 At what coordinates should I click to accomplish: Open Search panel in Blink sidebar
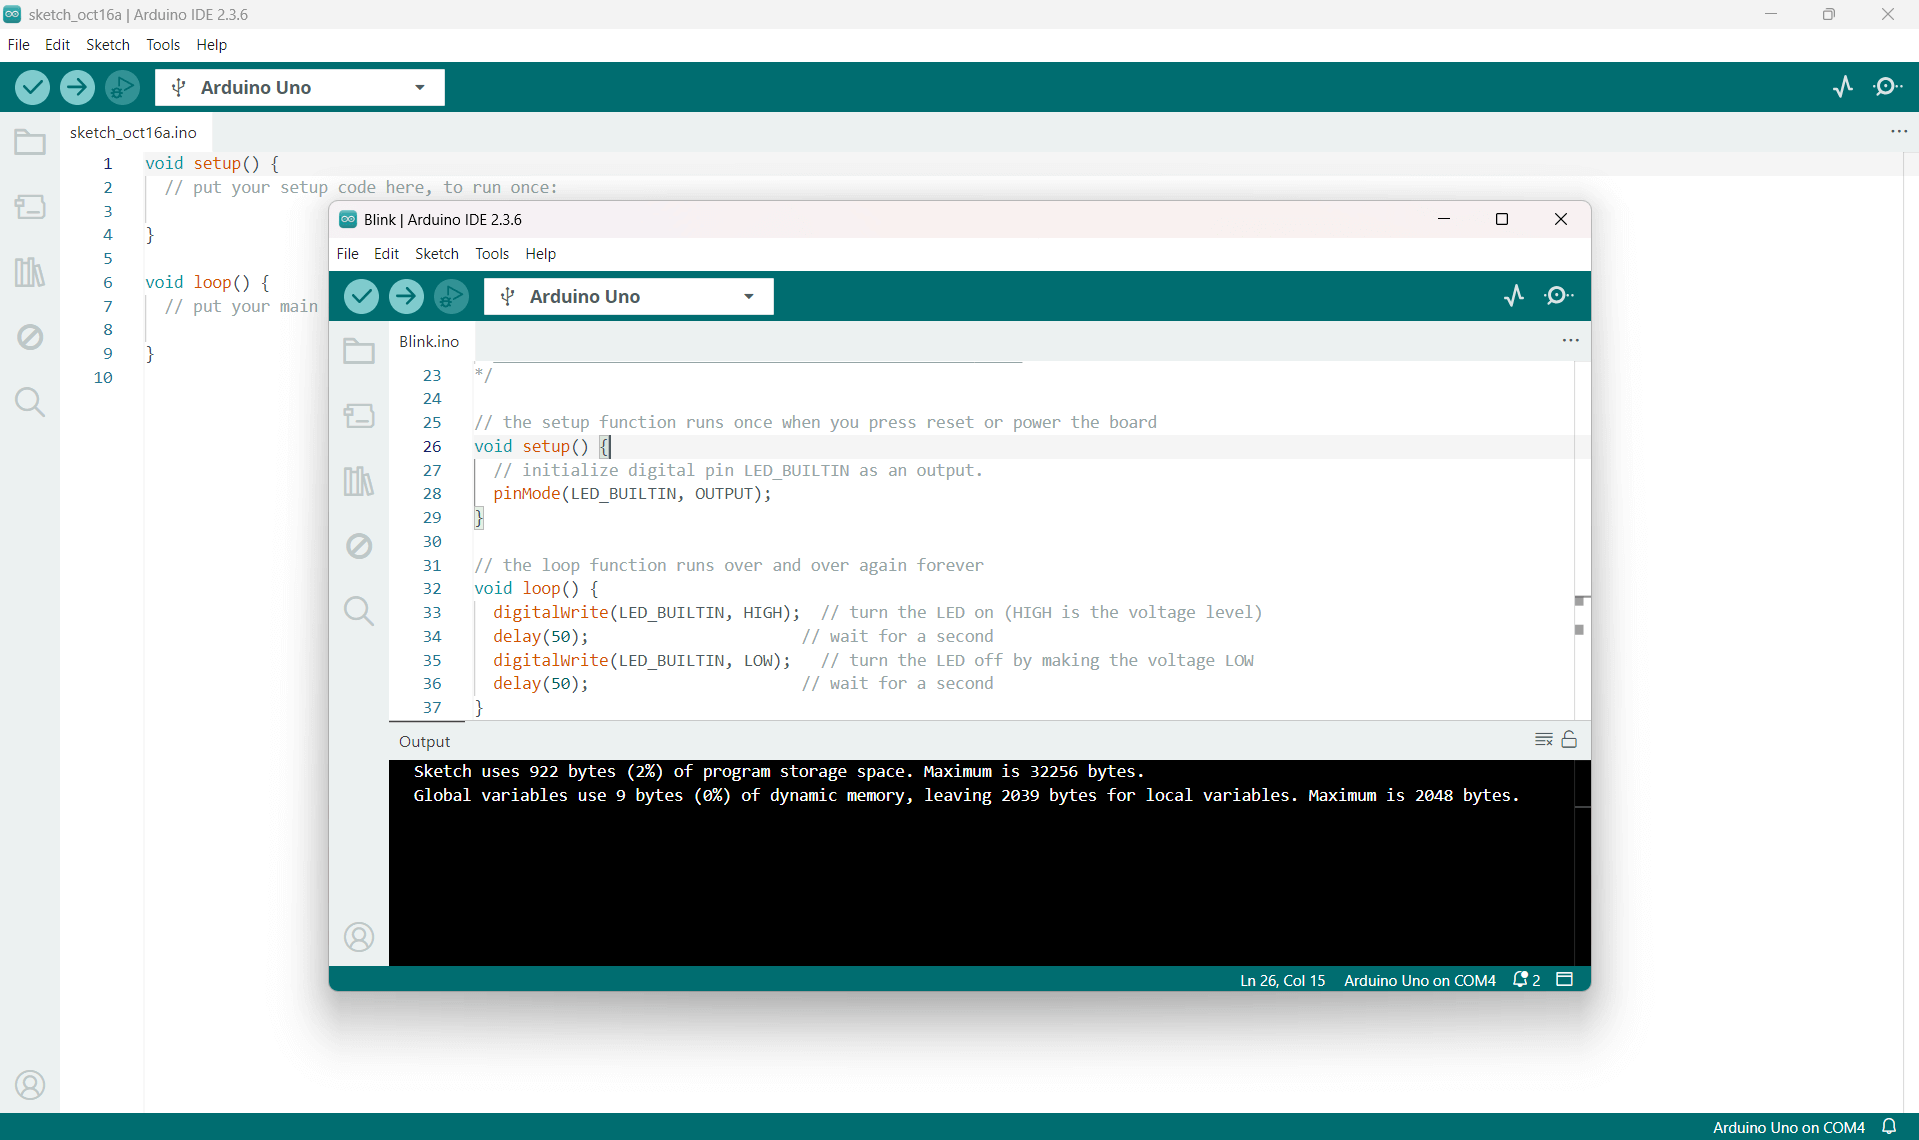(x=359, y=611)
